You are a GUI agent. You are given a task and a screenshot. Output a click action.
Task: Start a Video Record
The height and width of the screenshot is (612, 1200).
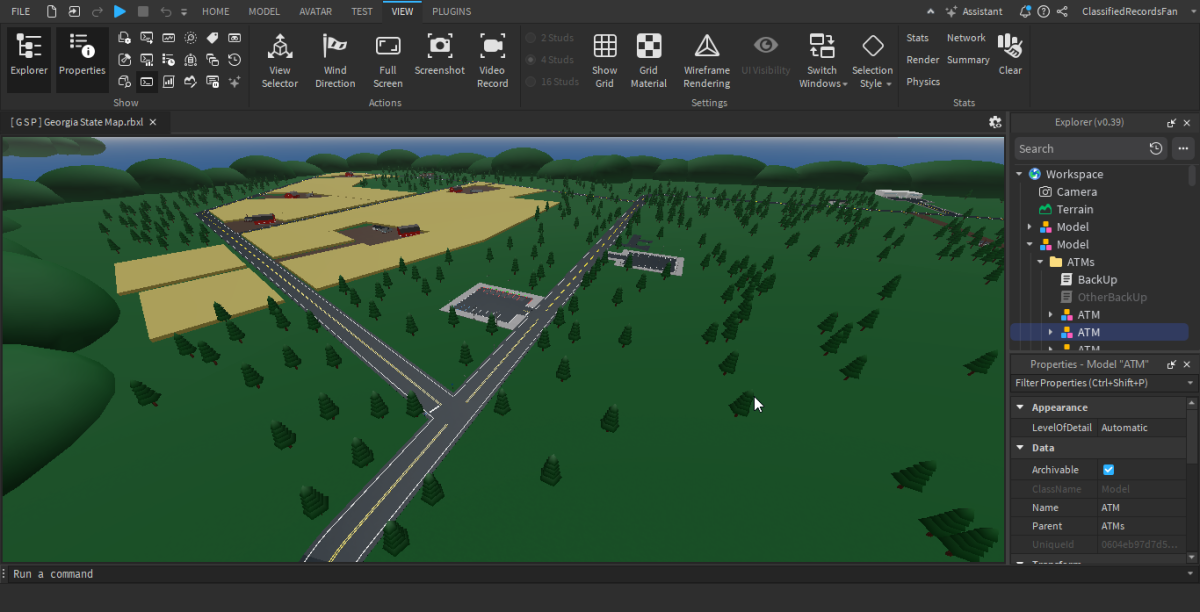click(x=492, y=60)
